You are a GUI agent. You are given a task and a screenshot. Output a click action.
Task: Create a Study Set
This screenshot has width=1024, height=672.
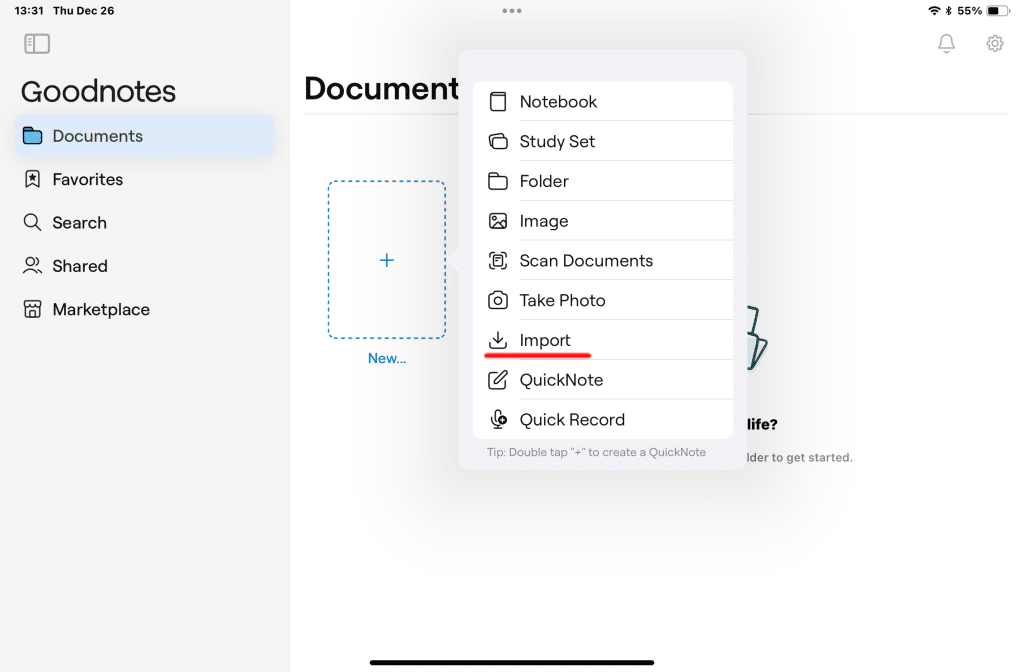tap(603, 141)
